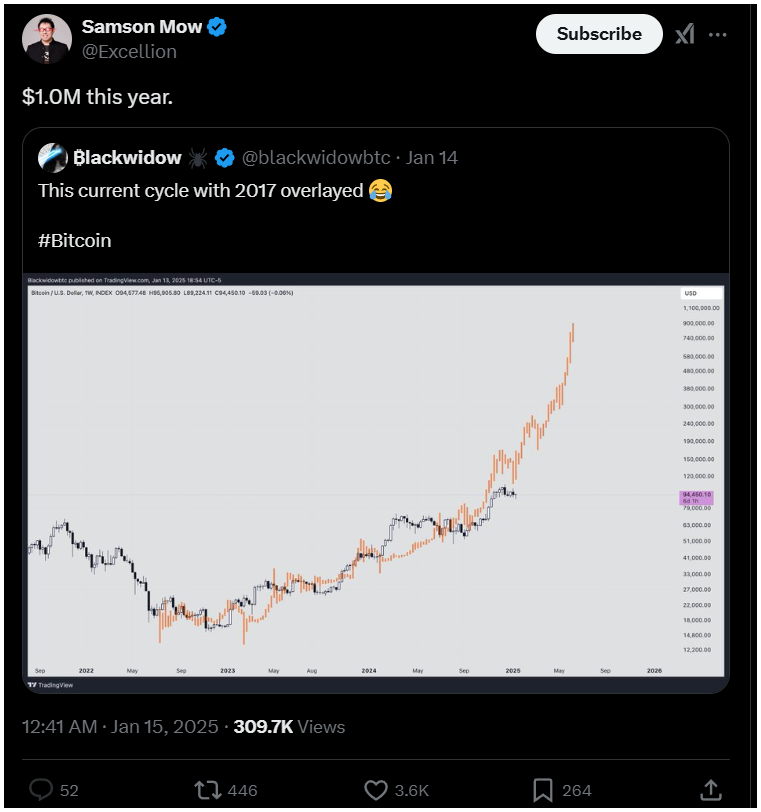Image resolution: width=761 pixels, height=812 pixels.
Task: Open Samson Mow display name link
Action: [x=141, y=27]
